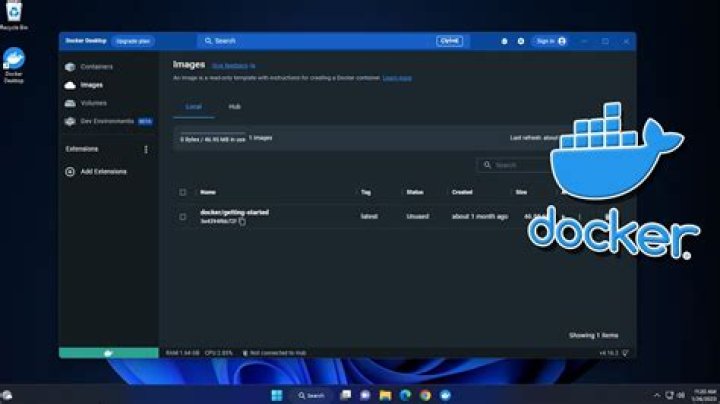Image resolution: width=720 pixels, height=404 pixels.
Task: Sort images by the Name column header
Action: 208,192
